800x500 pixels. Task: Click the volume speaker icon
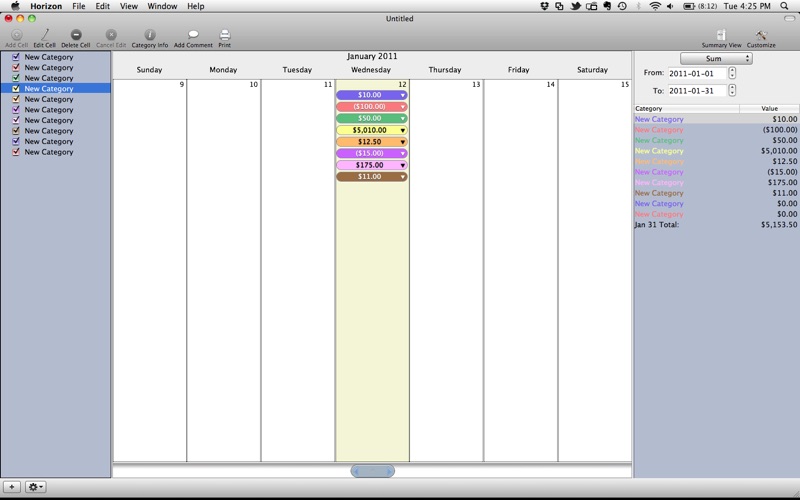pyautogui.click(x=670, y=6)
